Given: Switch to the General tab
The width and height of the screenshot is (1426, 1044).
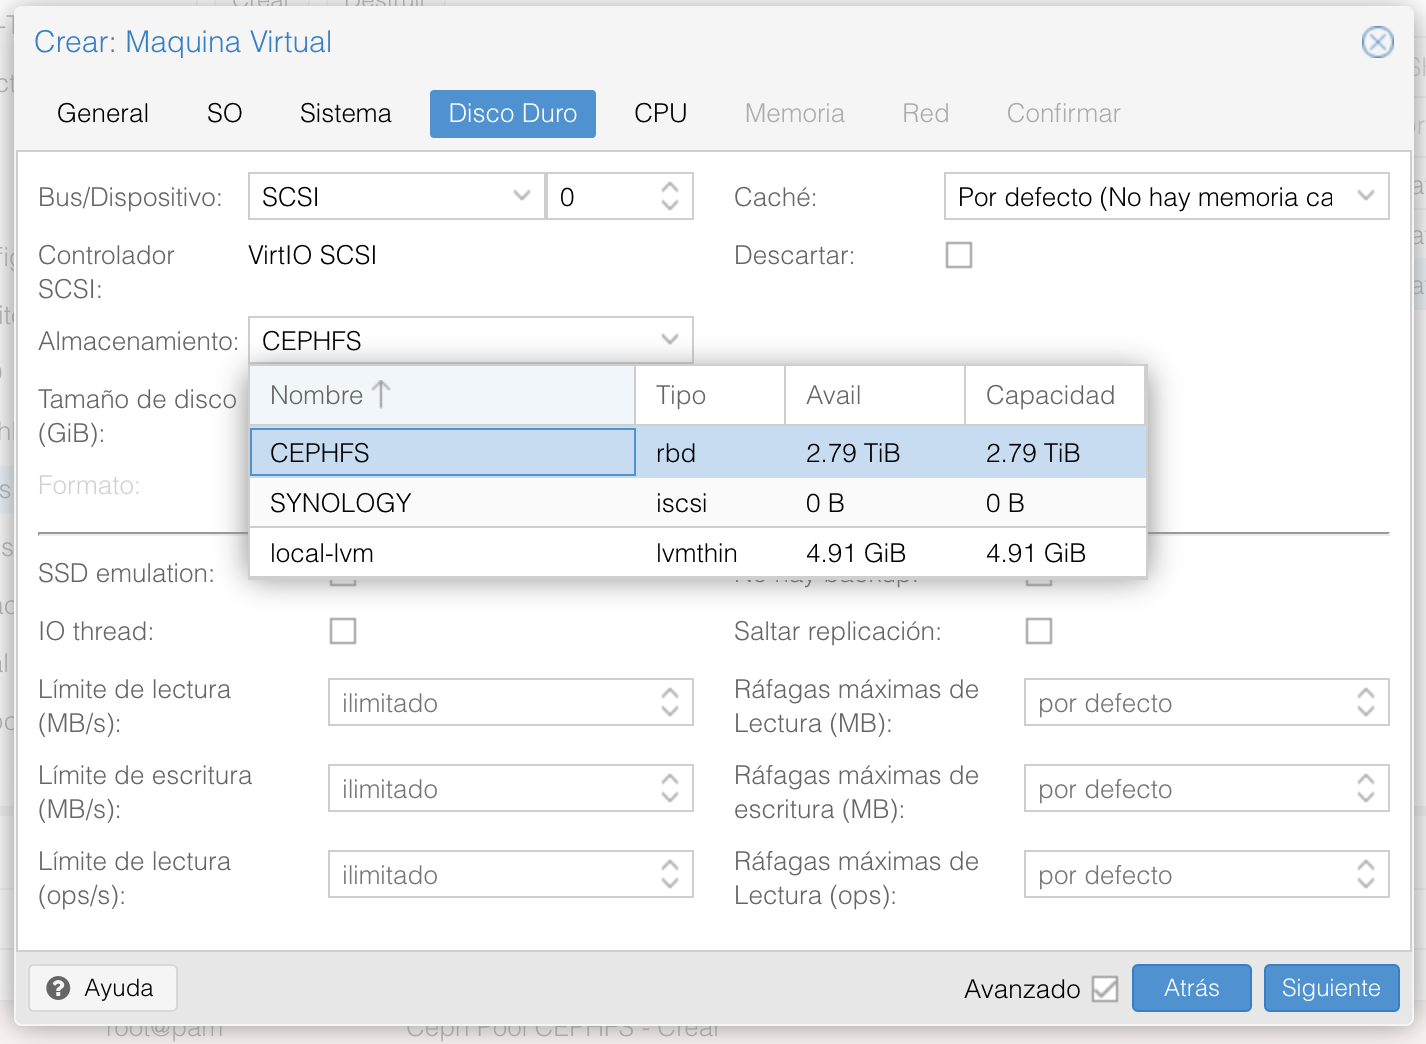Looking at the screenshot, I should (102, 113).
